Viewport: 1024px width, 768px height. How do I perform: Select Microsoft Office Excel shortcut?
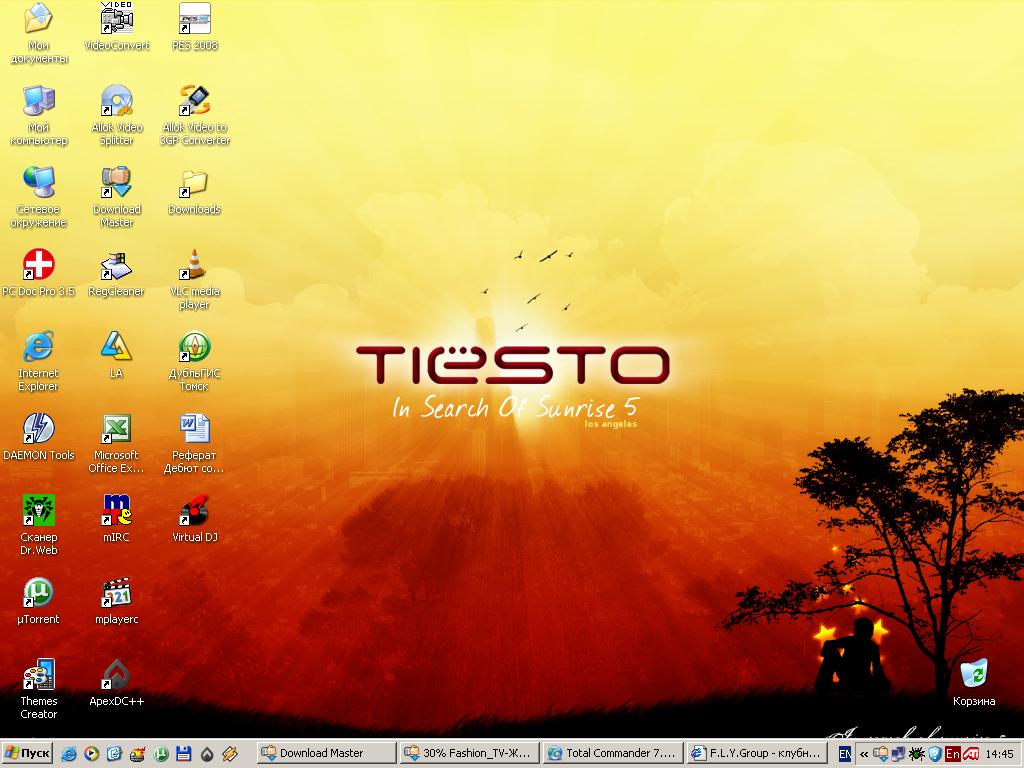(x=116, y=443)
